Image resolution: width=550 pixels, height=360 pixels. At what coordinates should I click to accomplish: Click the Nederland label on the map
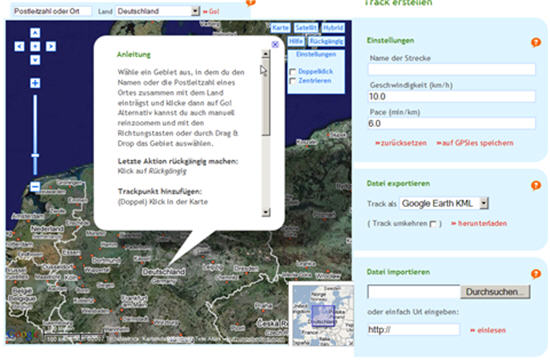[47, 229]
